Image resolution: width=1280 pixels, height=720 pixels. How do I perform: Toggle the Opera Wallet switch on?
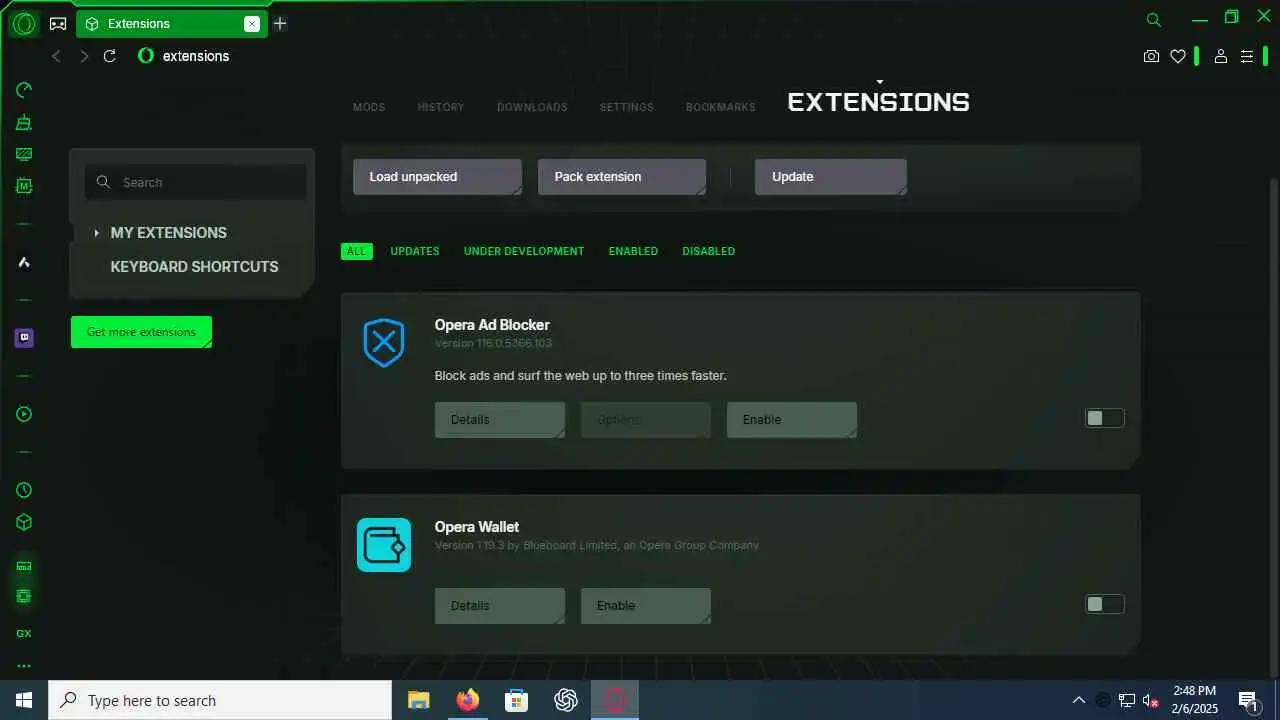[1105, 604]
